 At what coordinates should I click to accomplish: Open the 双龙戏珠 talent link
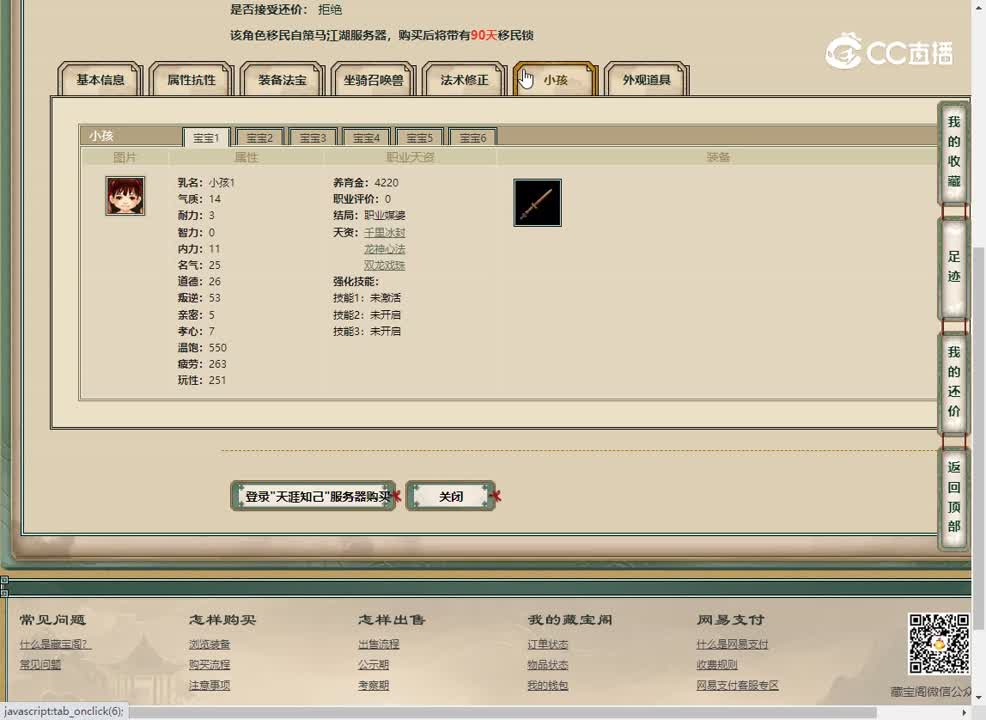click(384, 265)
